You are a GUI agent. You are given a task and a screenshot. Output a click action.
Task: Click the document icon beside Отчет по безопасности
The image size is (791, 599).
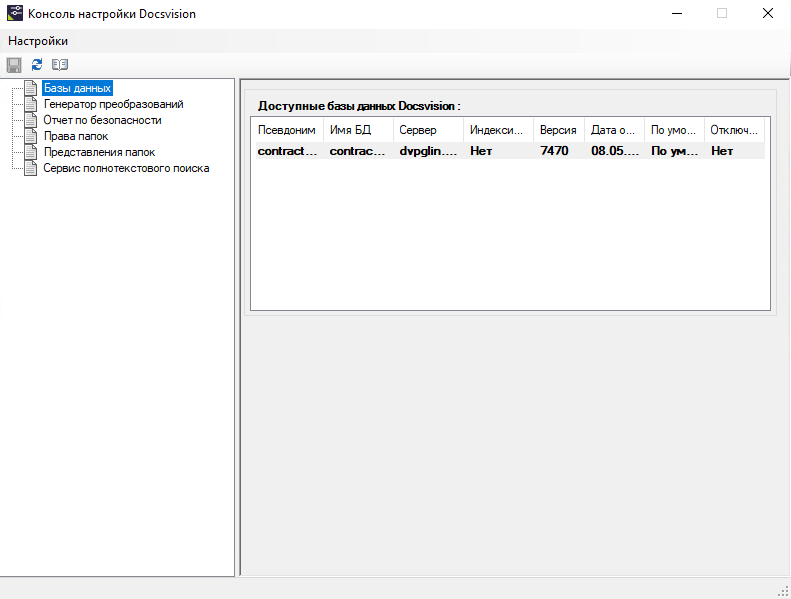point(31,120)
